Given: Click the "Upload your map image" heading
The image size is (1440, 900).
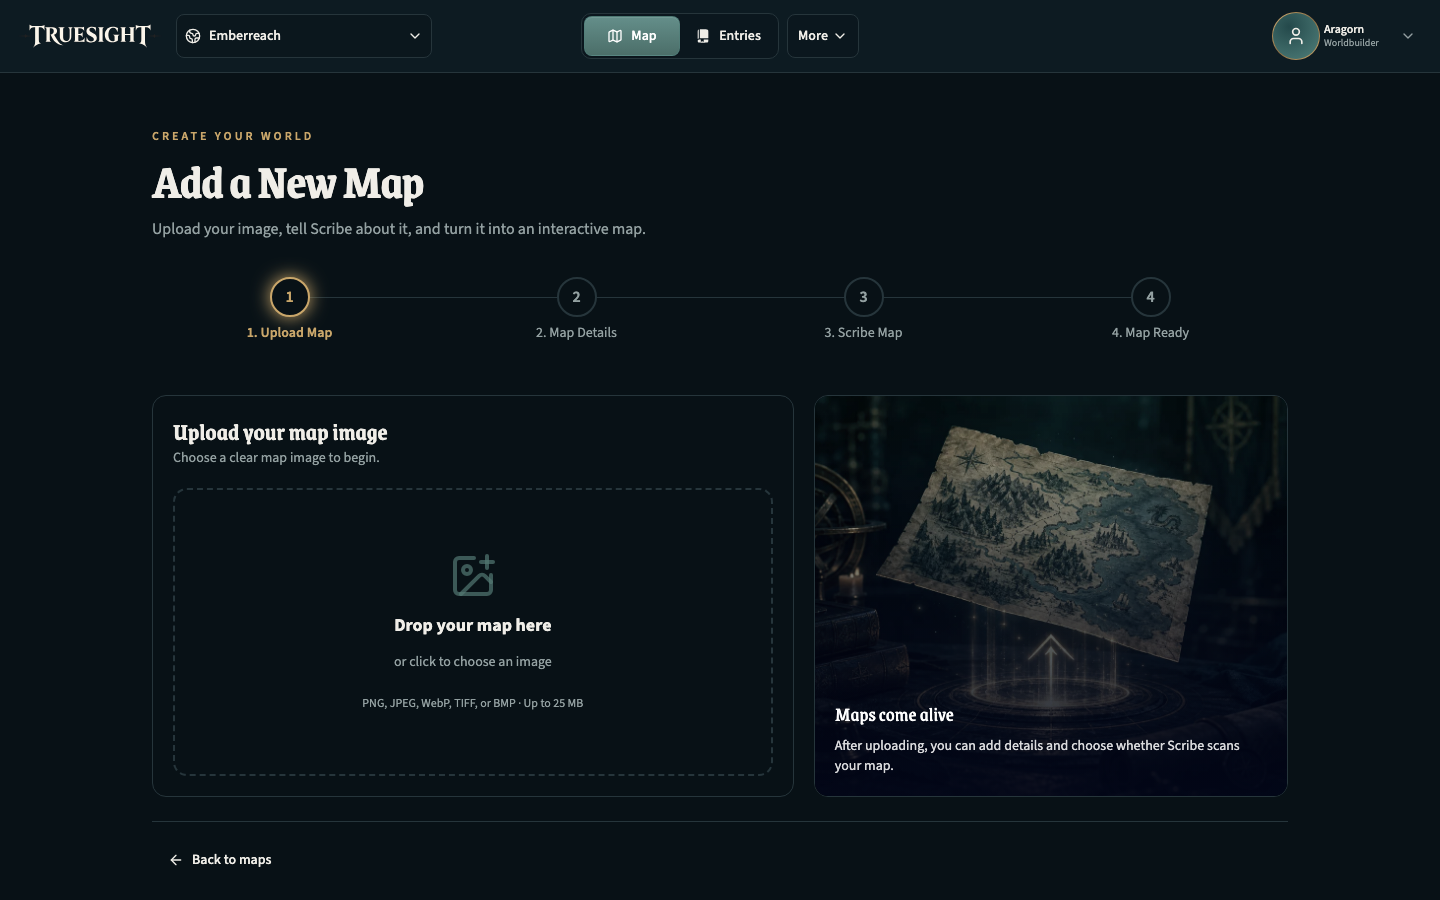Looking at the screenshot, I should [x=280, y=433].
